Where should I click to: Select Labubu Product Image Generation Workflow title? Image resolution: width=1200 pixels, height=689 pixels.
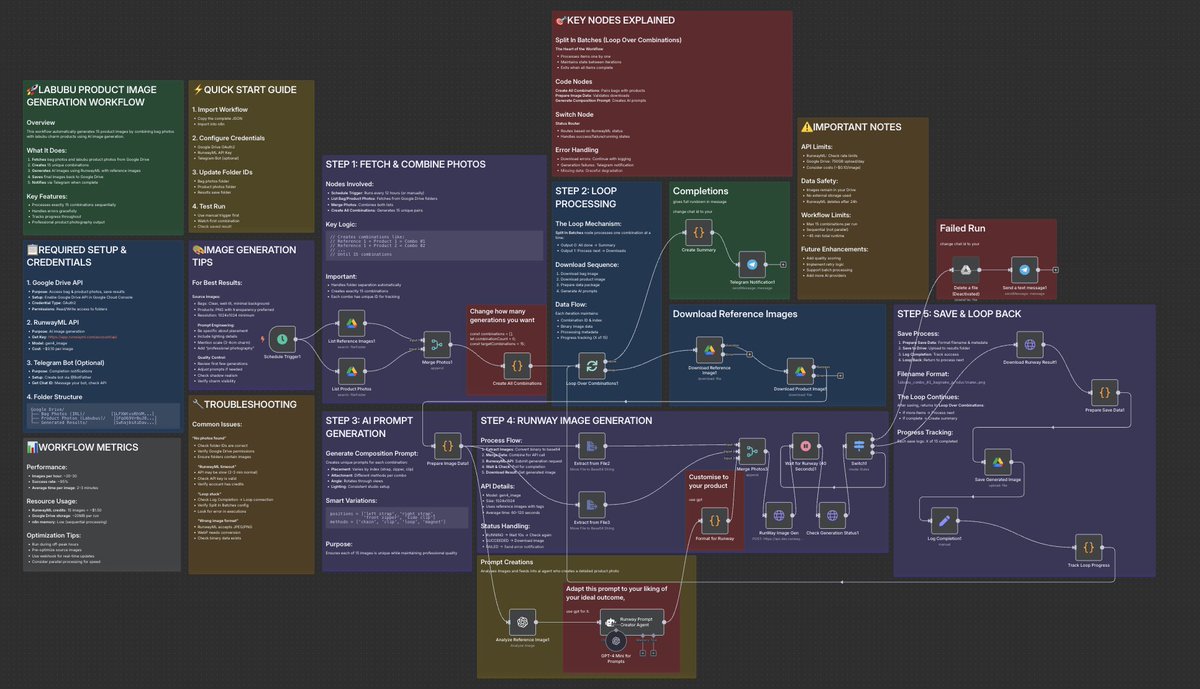91,96
